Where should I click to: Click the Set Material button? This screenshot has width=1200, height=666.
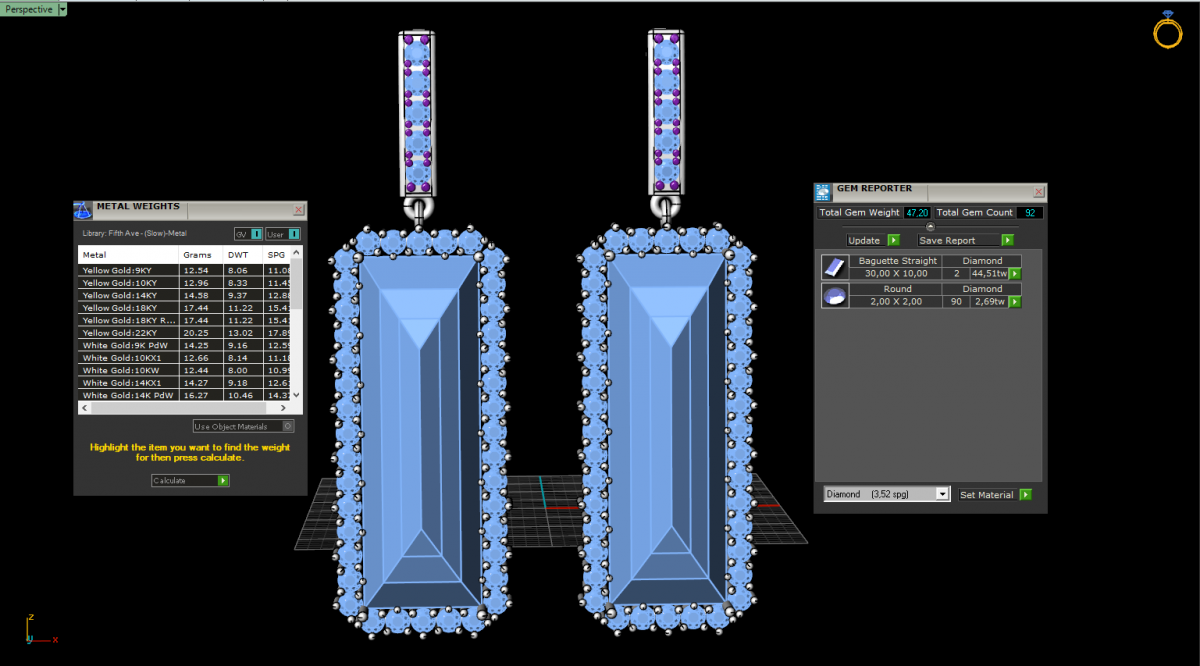(987, 494)
